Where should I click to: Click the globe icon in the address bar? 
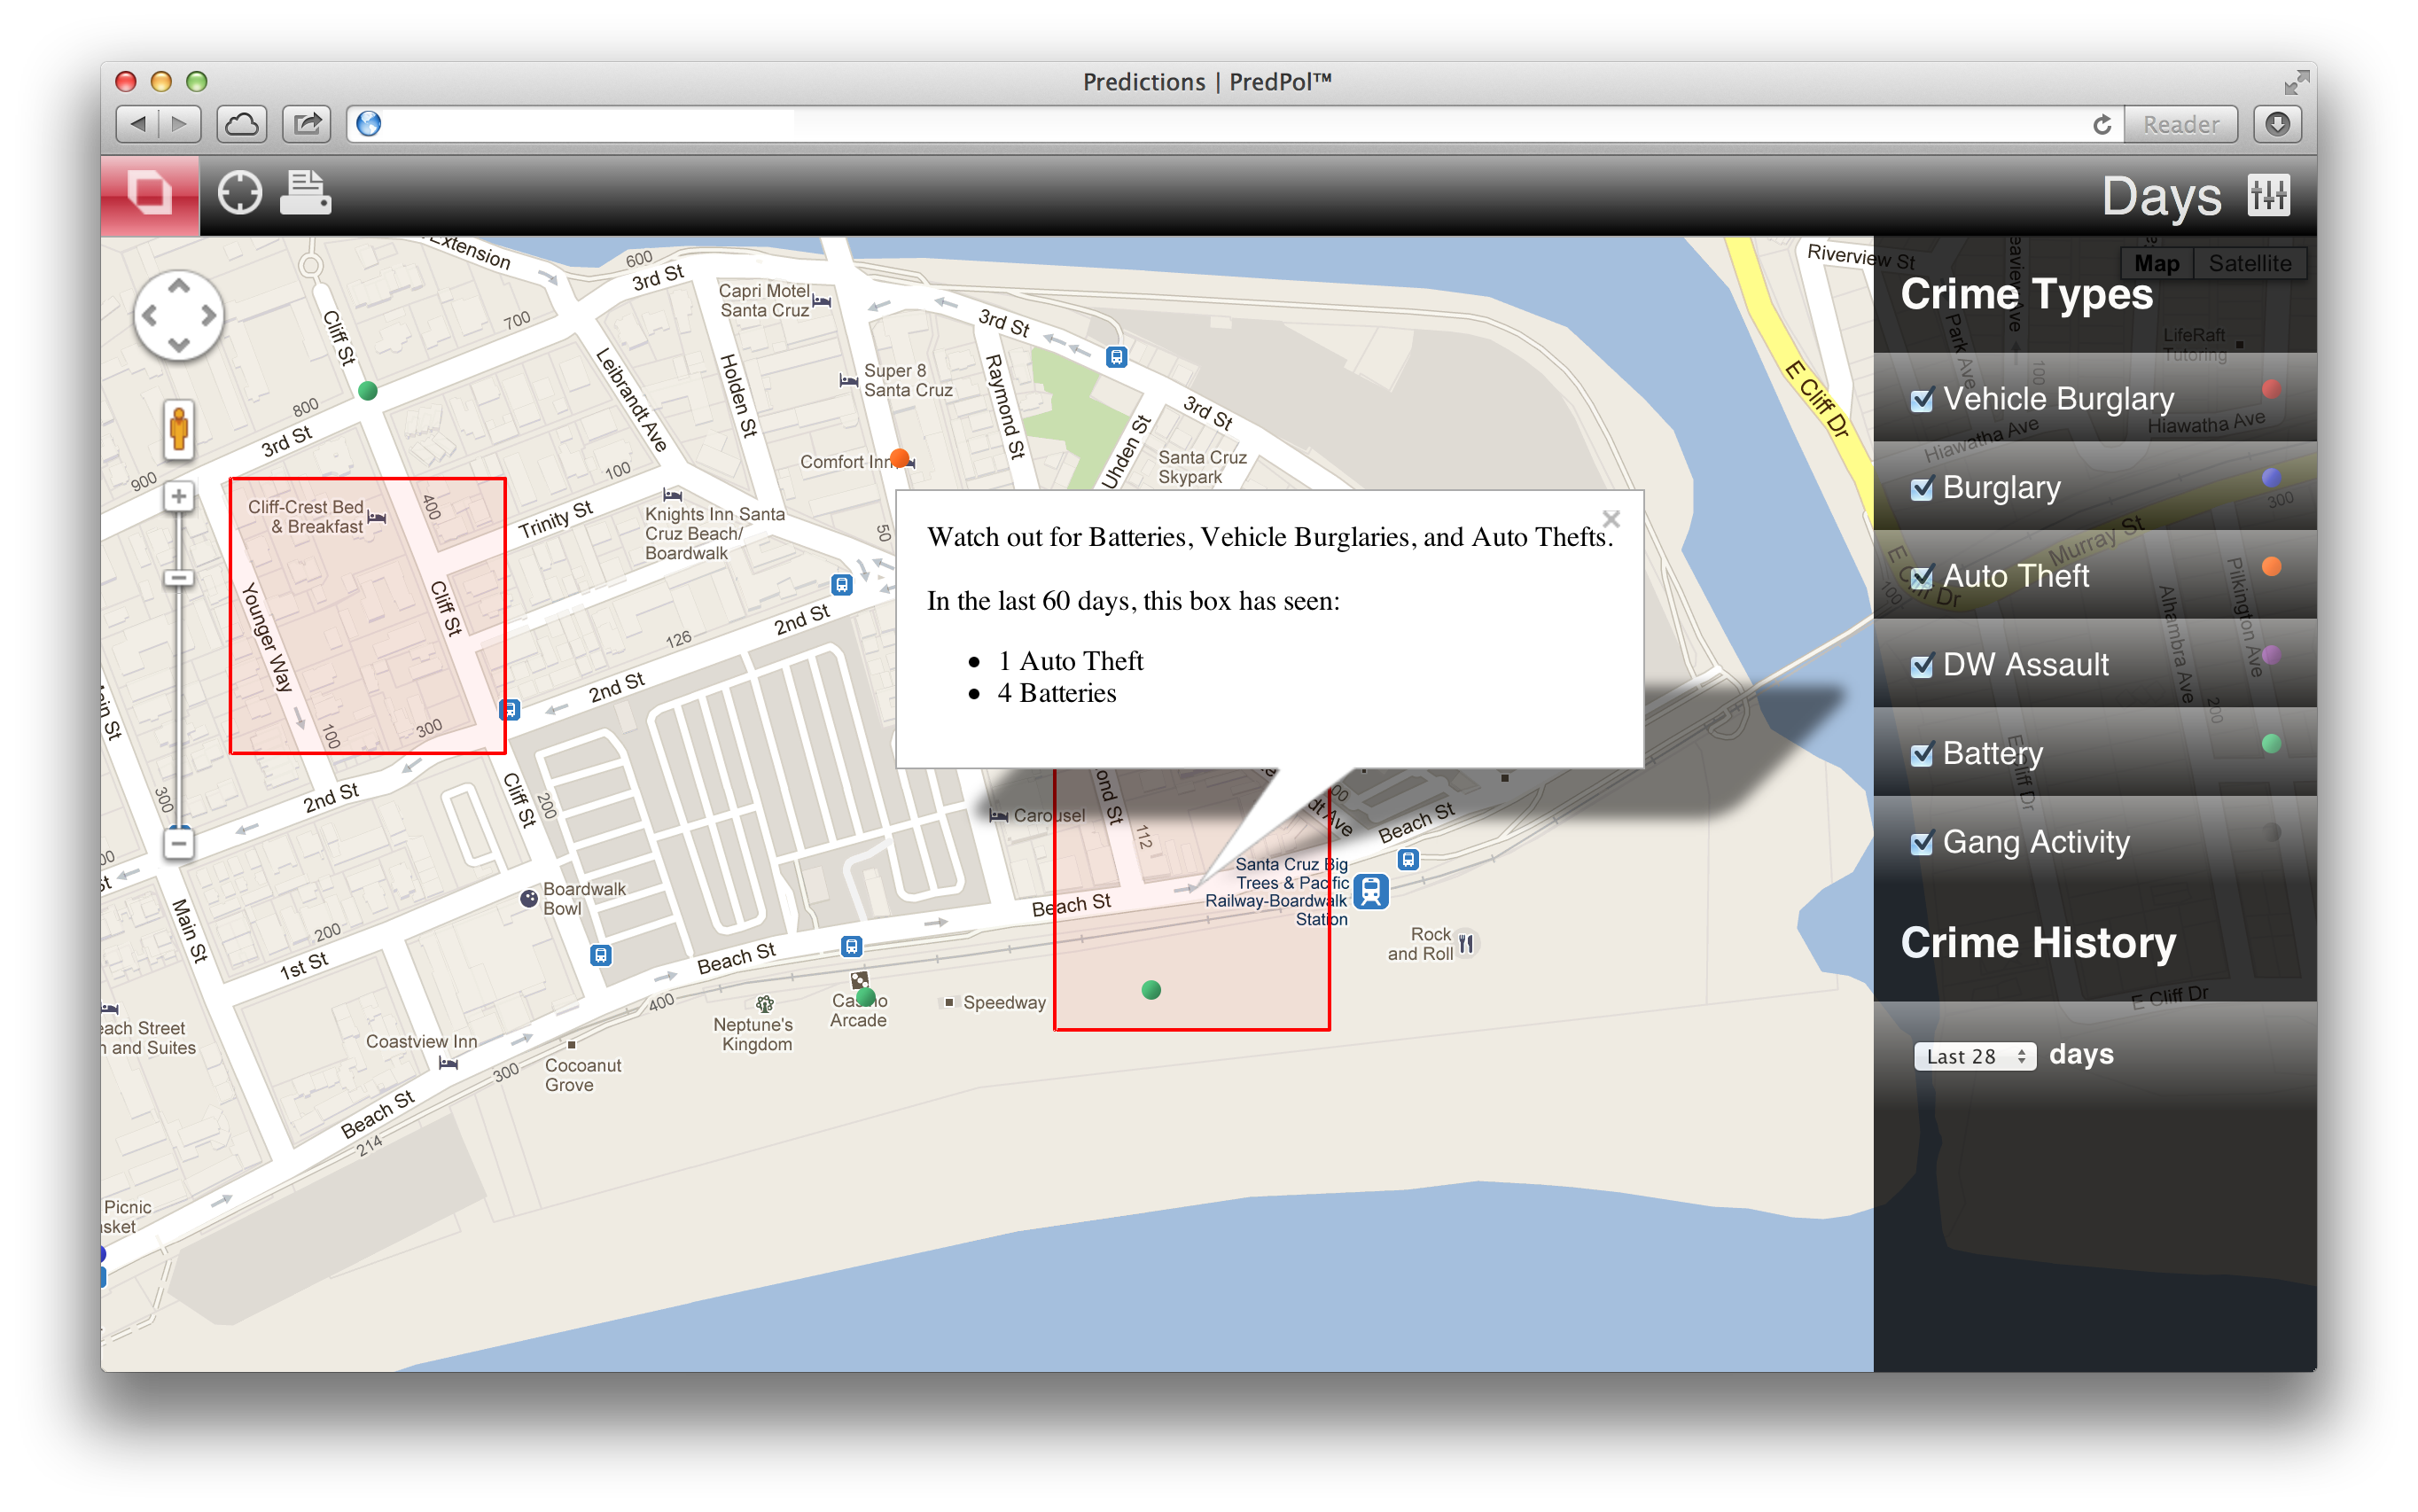click(369, 124)
